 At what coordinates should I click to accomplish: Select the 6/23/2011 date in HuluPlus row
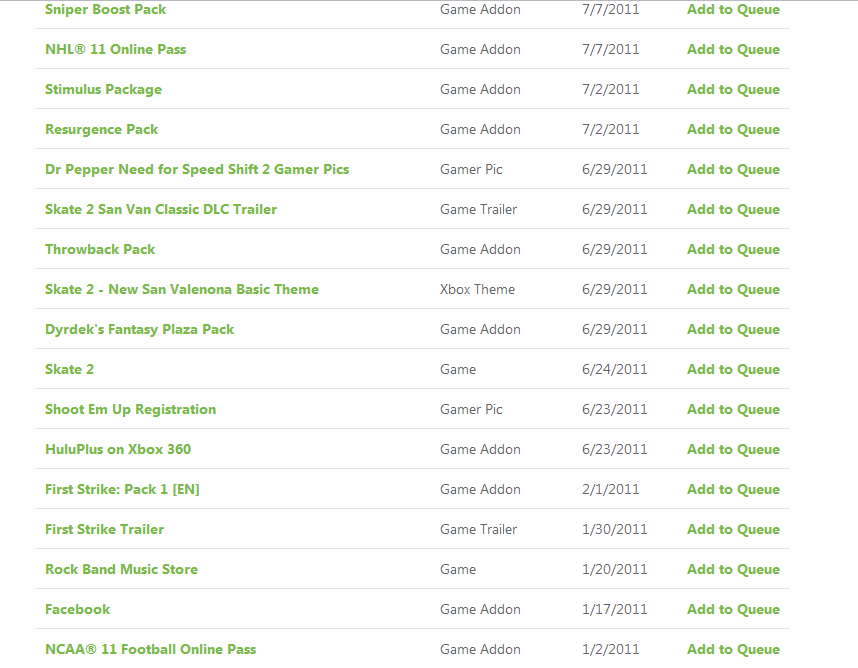click(614, 449)
